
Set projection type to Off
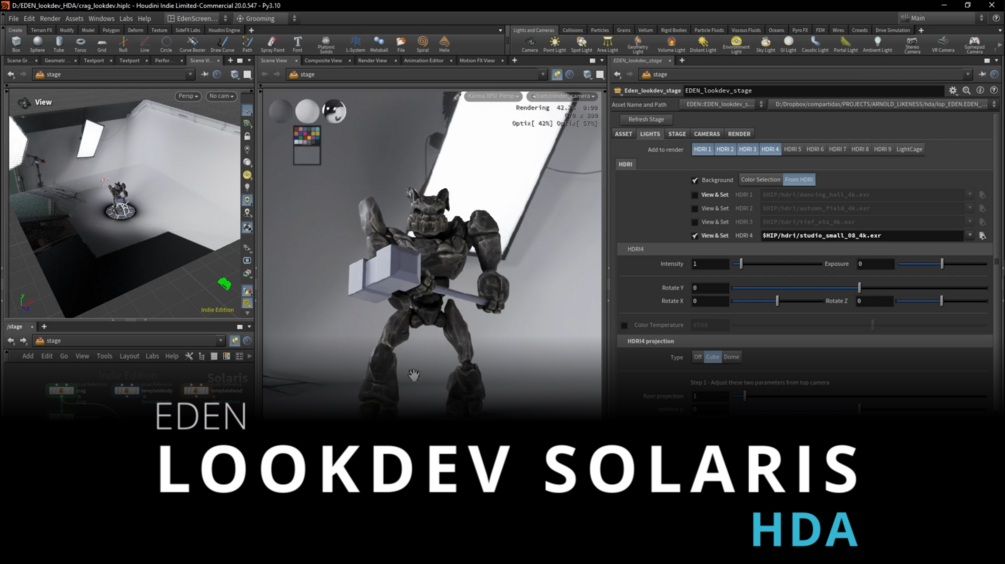(697, 357)
